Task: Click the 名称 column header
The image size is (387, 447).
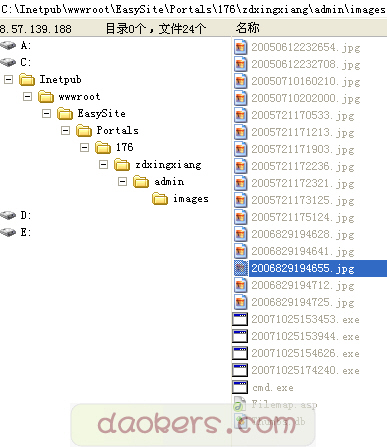Action: [x=248, y=28]
